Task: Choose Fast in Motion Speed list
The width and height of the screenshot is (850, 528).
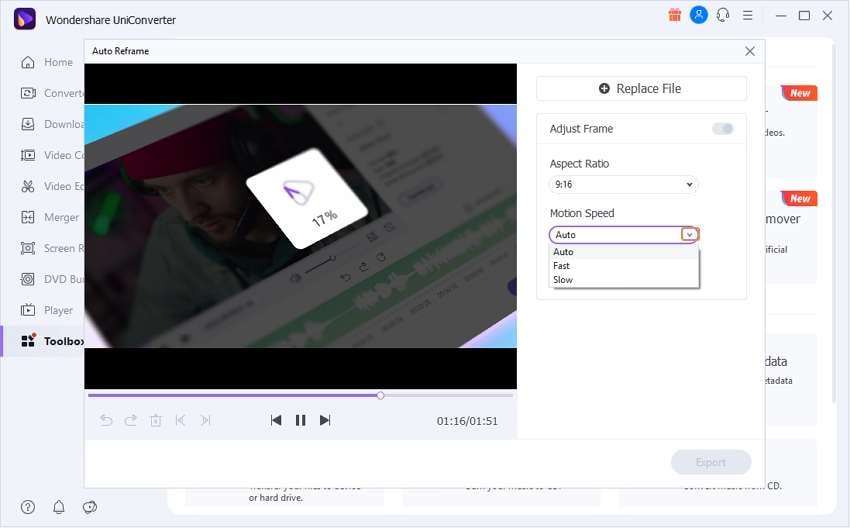Action: click(x=624, y=266)
